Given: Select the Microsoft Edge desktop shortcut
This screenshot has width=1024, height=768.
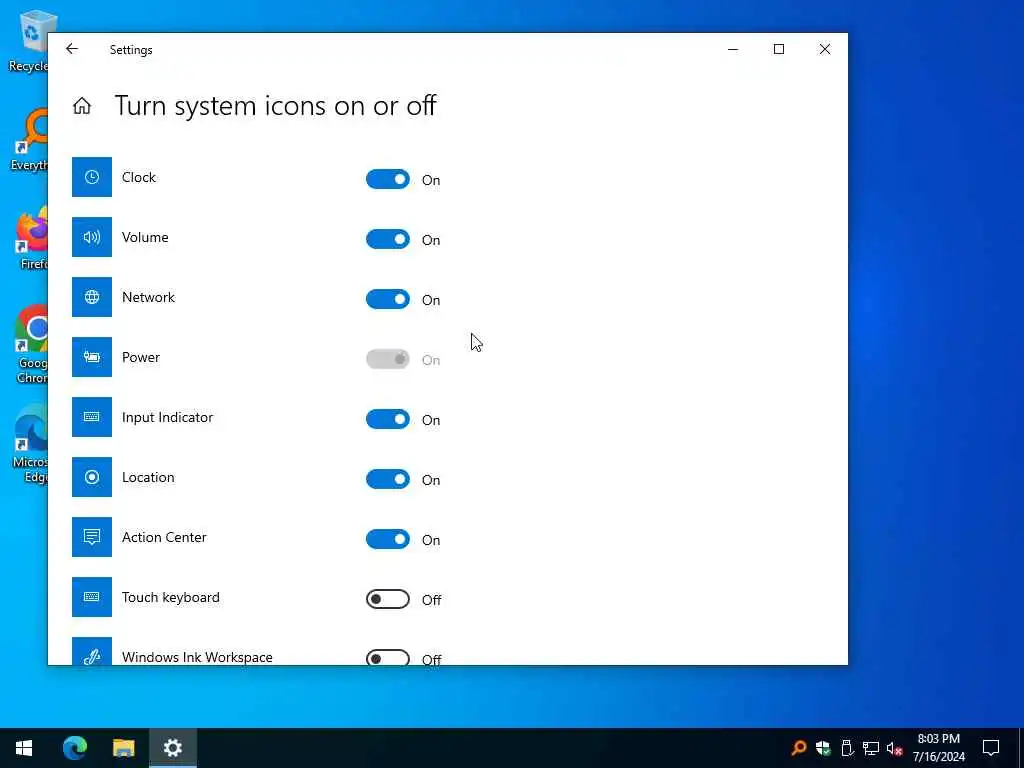Looking at the screenshot, I should [x=31, y=444].
